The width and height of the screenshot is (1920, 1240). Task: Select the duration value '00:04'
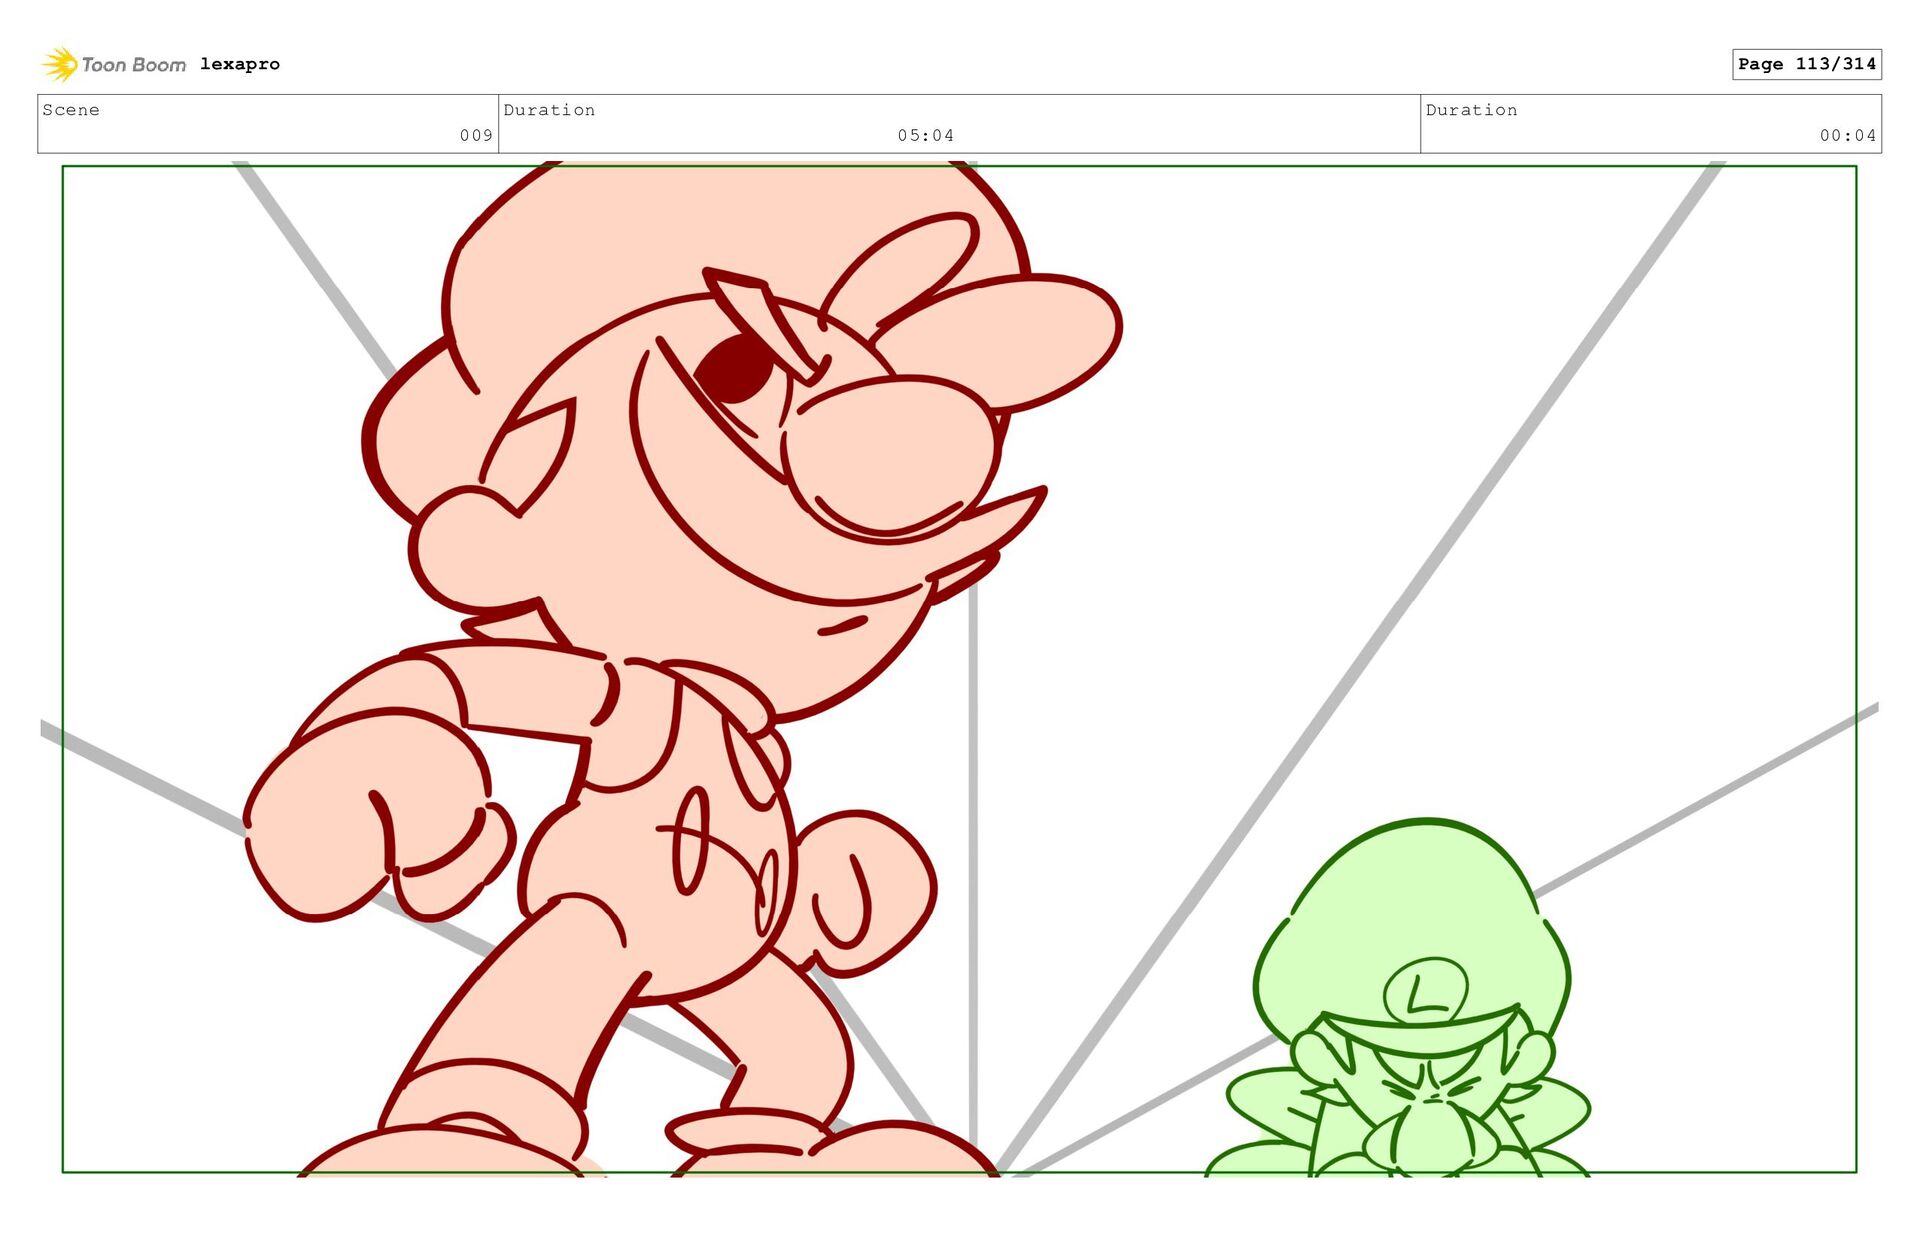click(1848, 135)
